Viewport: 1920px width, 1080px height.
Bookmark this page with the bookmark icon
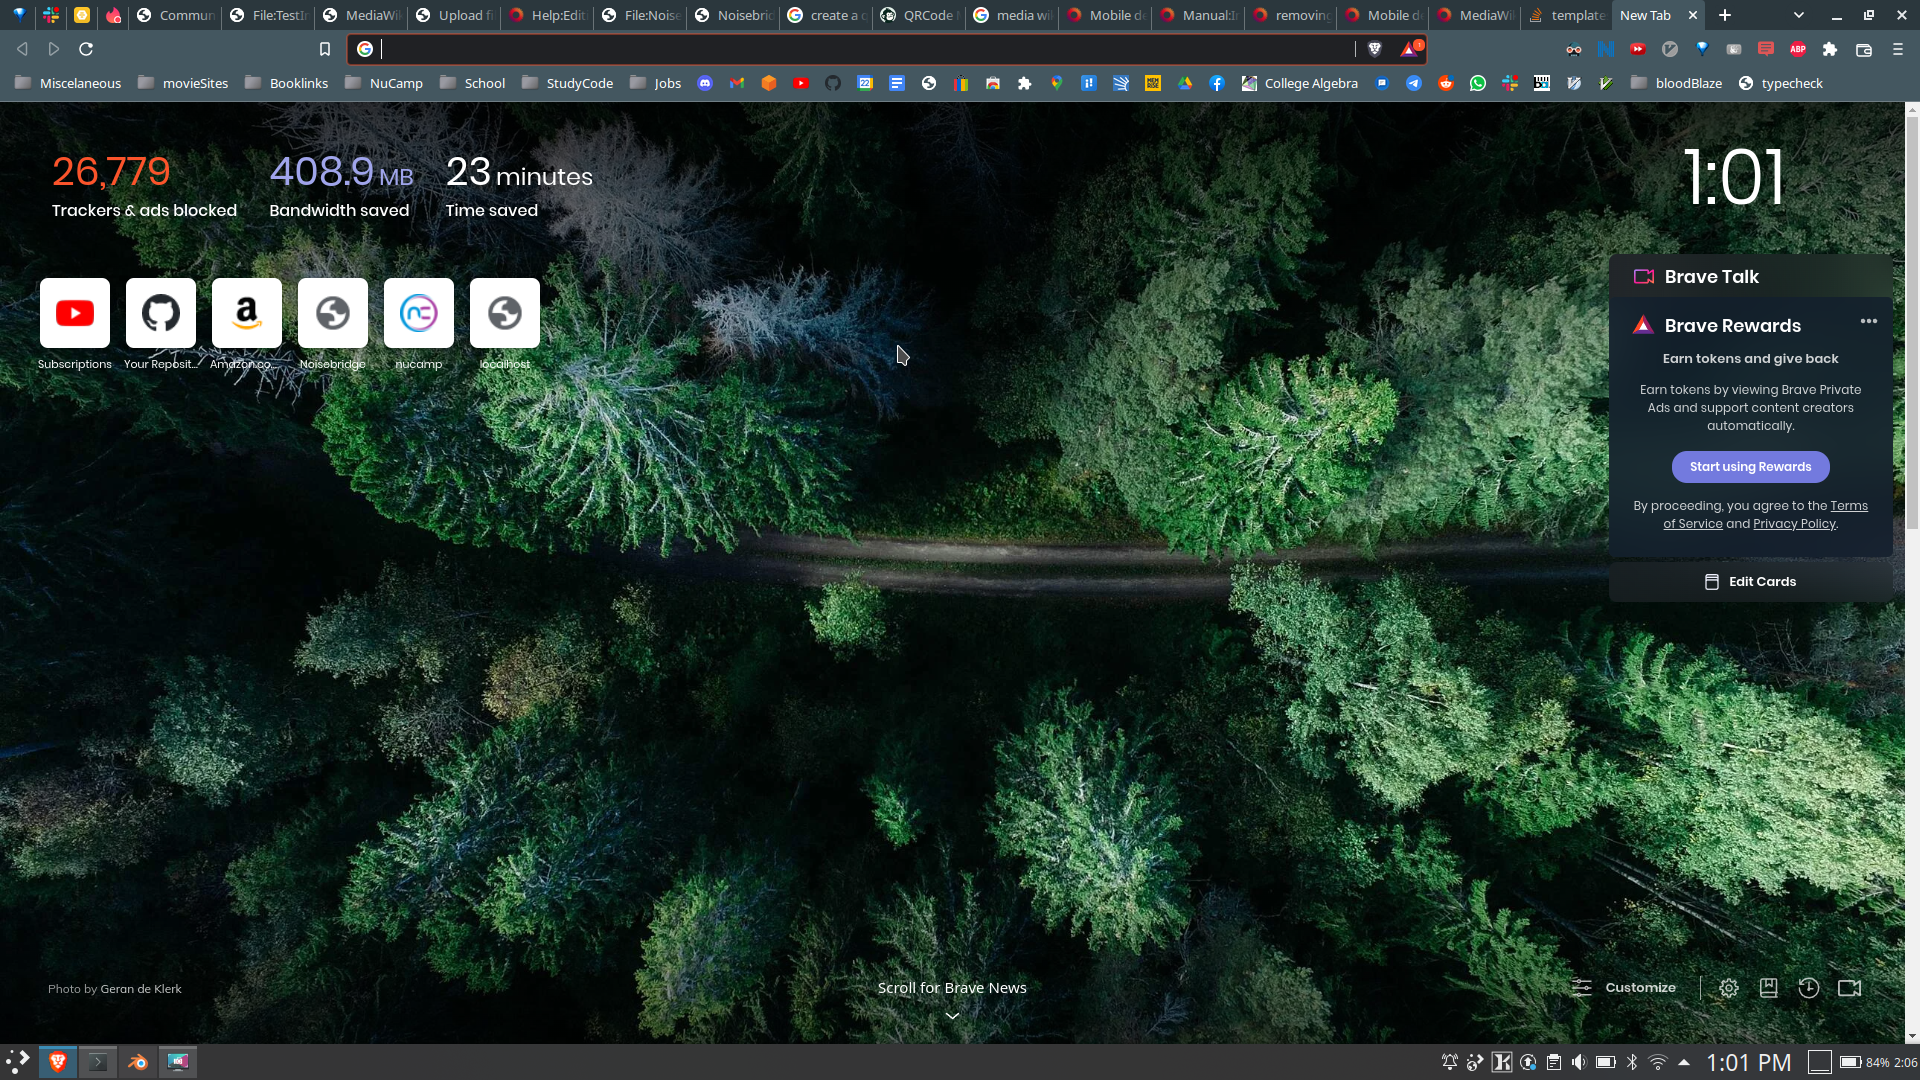(325, 49)
